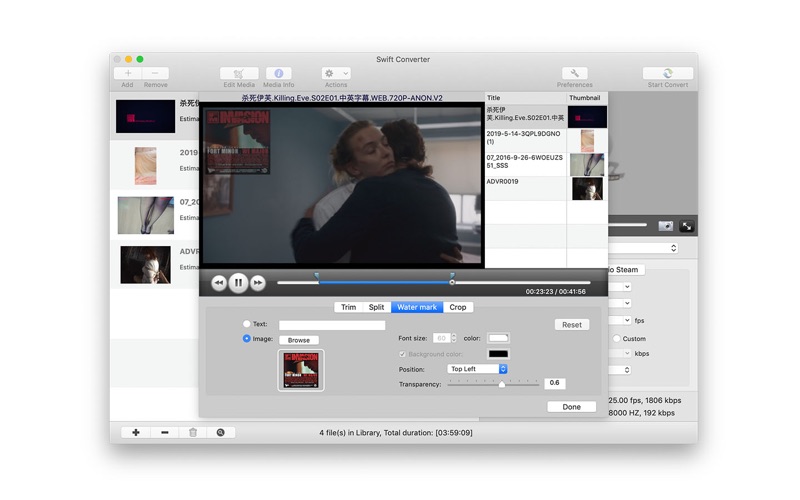
Task: Open the Position dropdown showing Top Left
Action: point(477,369)
